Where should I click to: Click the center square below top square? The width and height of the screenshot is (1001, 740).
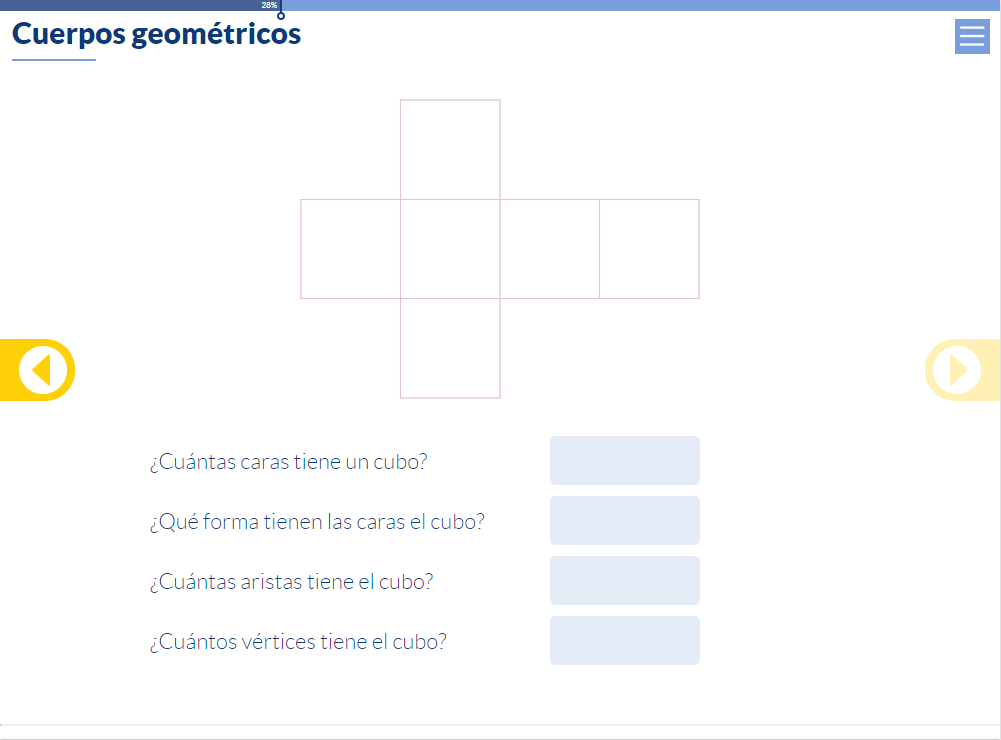[450, 249]
